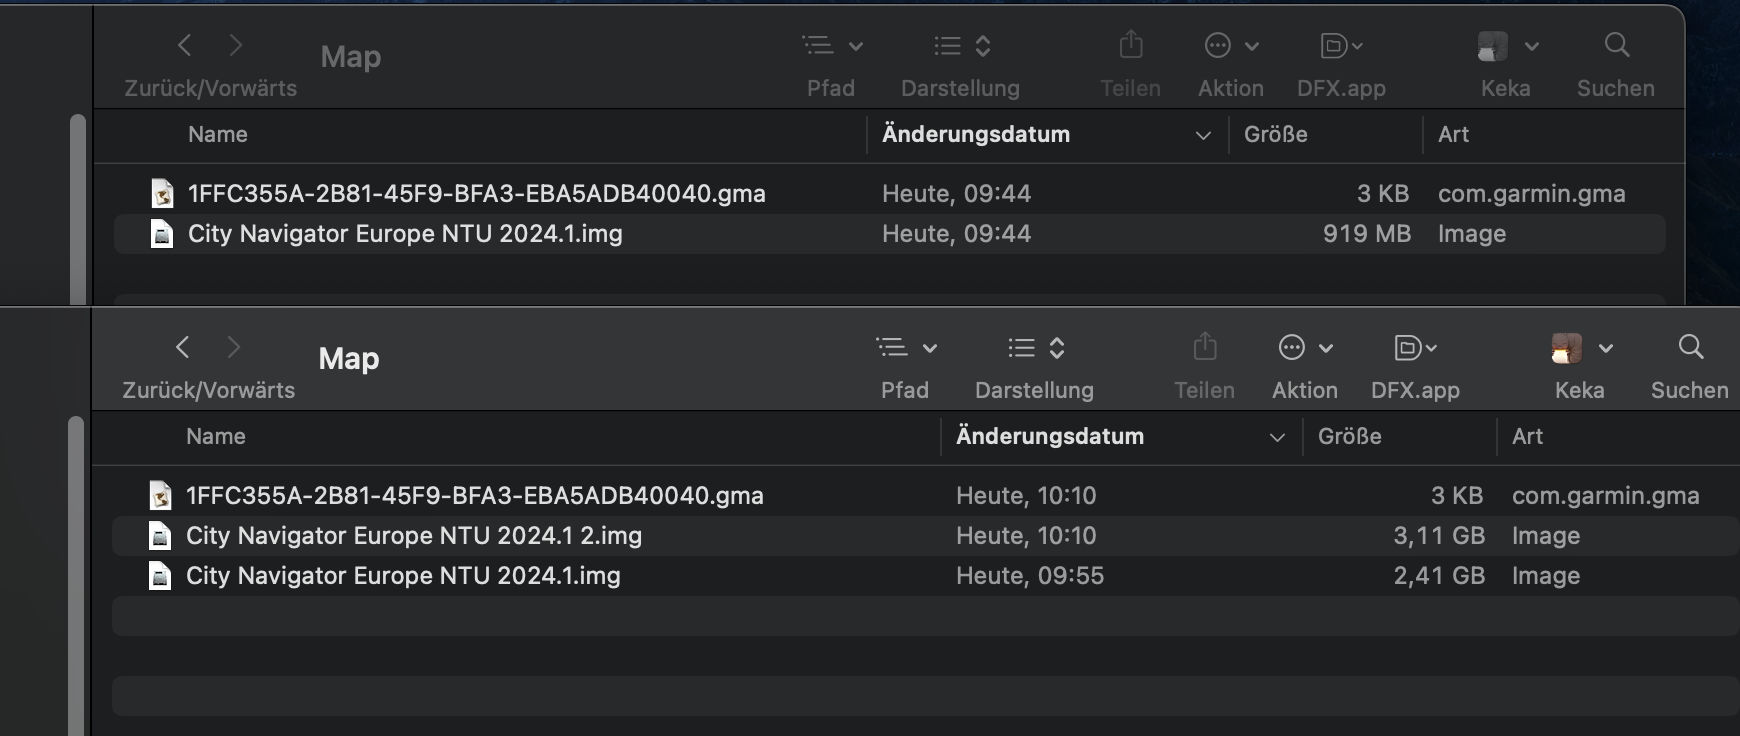Open the Darstellung view switcher in the upper window

tap(960, 46)
